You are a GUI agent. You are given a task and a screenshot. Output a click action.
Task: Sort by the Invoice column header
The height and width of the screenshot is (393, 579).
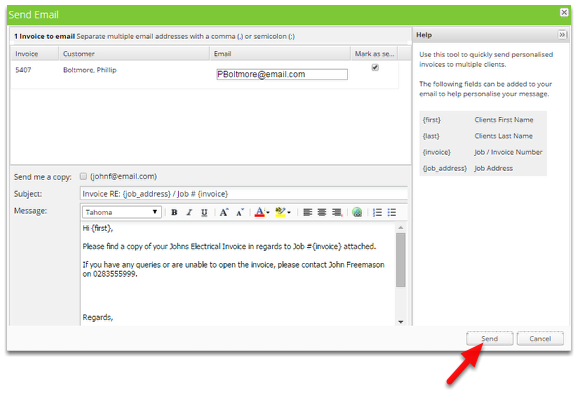pos(35,54)
